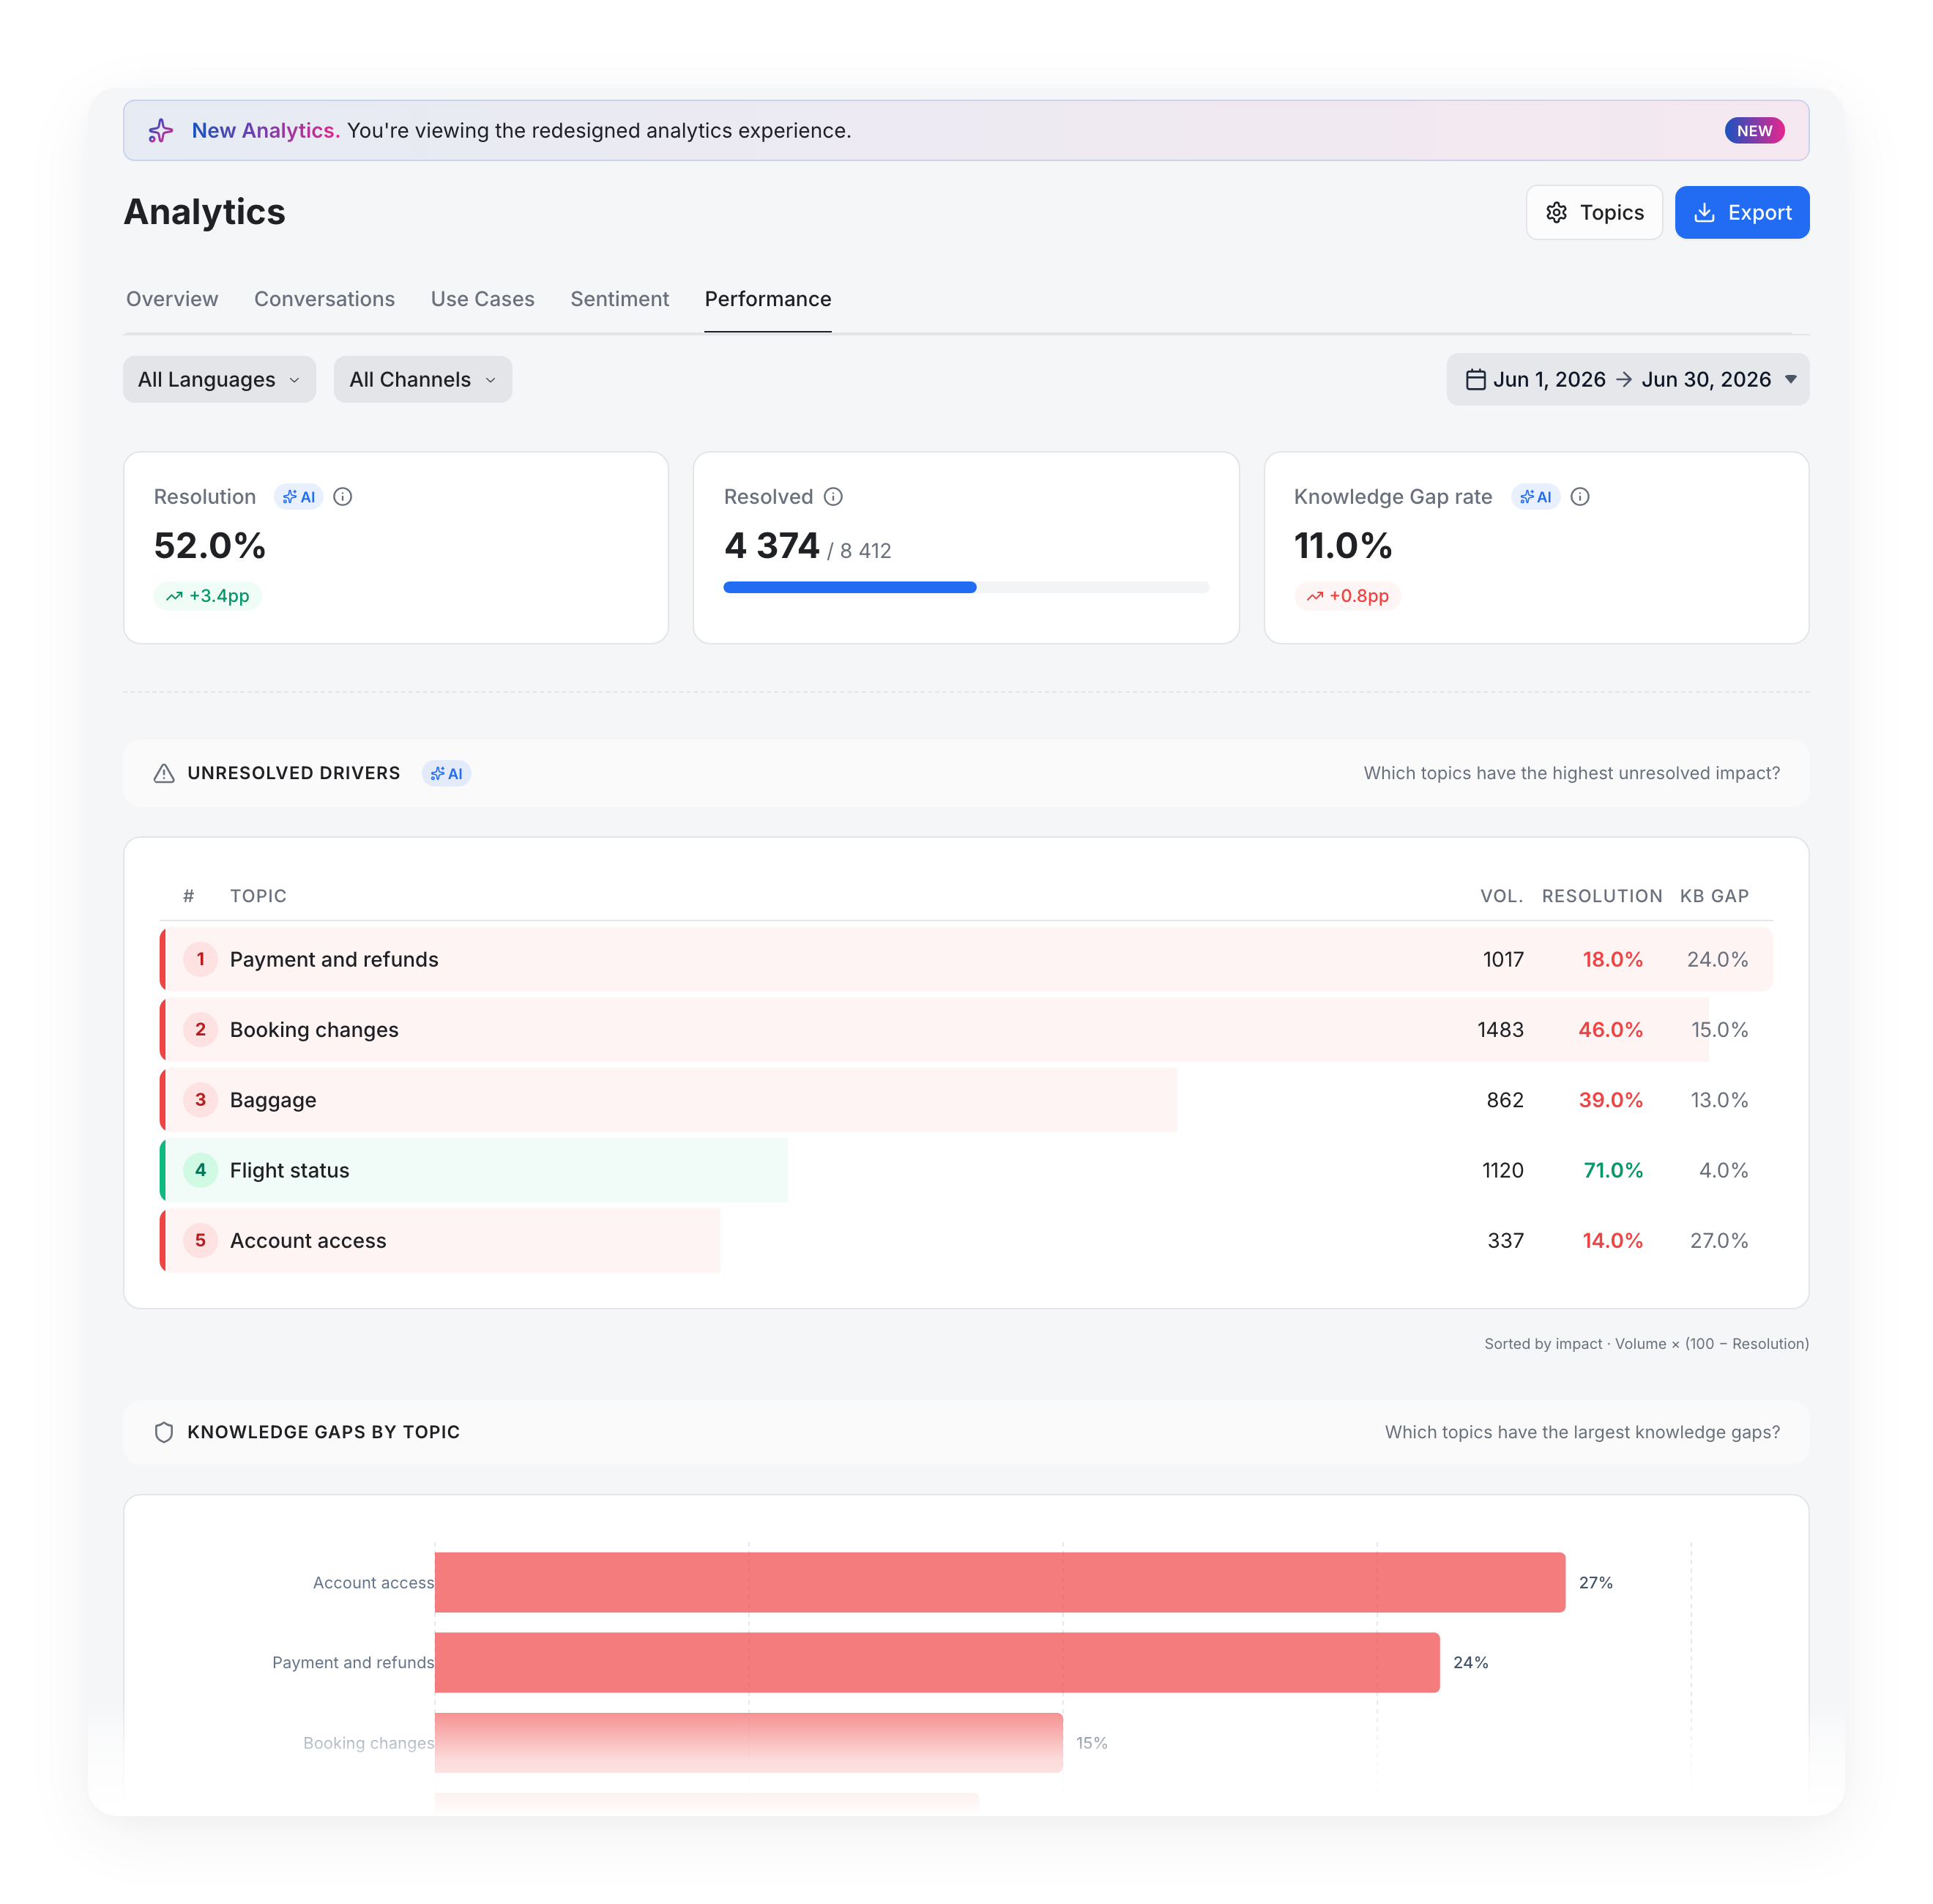
Task: Click KB gap value 27.0%
Action: pyautogui.click(x=1718, y=1240)
